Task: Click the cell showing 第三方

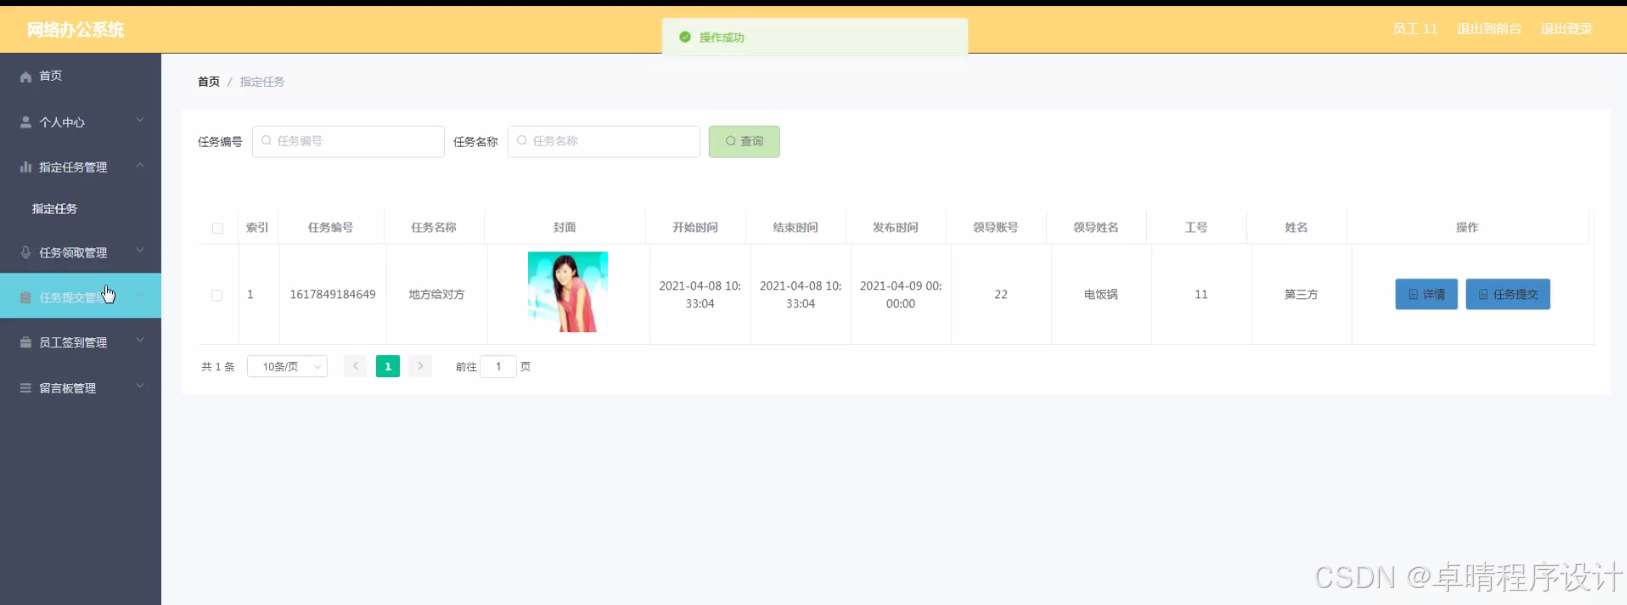Action: pos(1301,295)
